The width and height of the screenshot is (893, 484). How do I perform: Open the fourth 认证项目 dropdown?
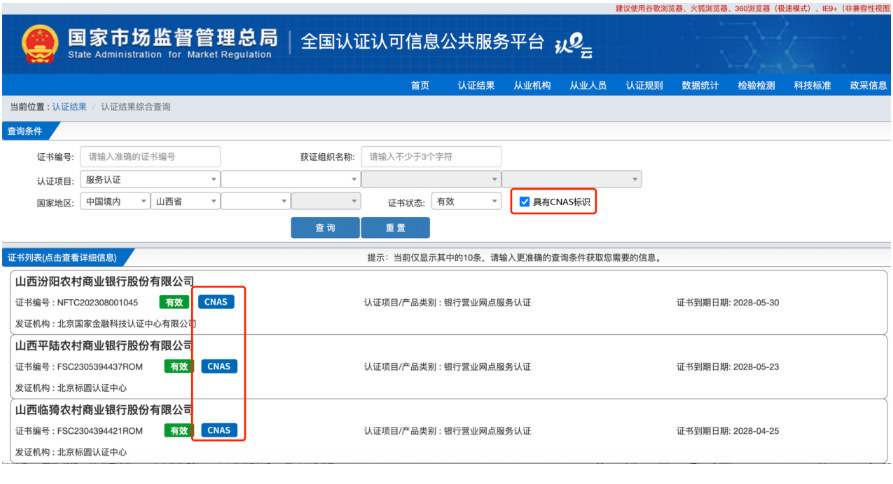pyautogui.click(x=572, y=179)
